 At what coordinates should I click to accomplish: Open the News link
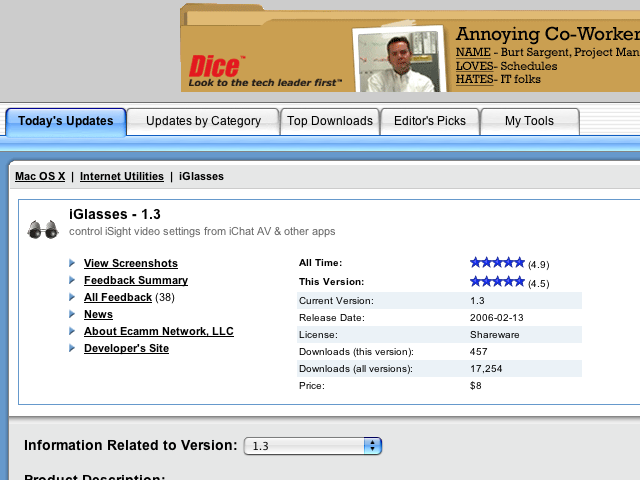tap(98, 314)
